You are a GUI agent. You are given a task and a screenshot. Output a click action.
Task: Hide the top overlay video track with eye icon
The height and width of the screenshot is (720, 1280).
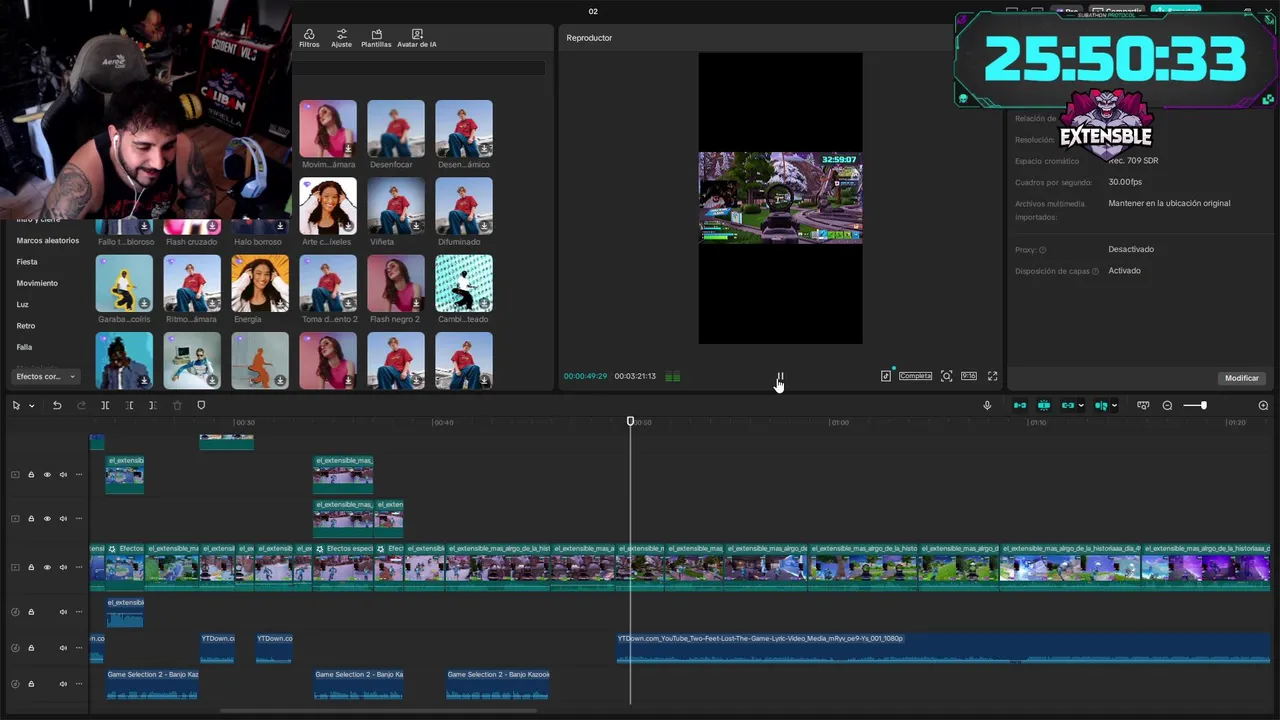[47, 475]
